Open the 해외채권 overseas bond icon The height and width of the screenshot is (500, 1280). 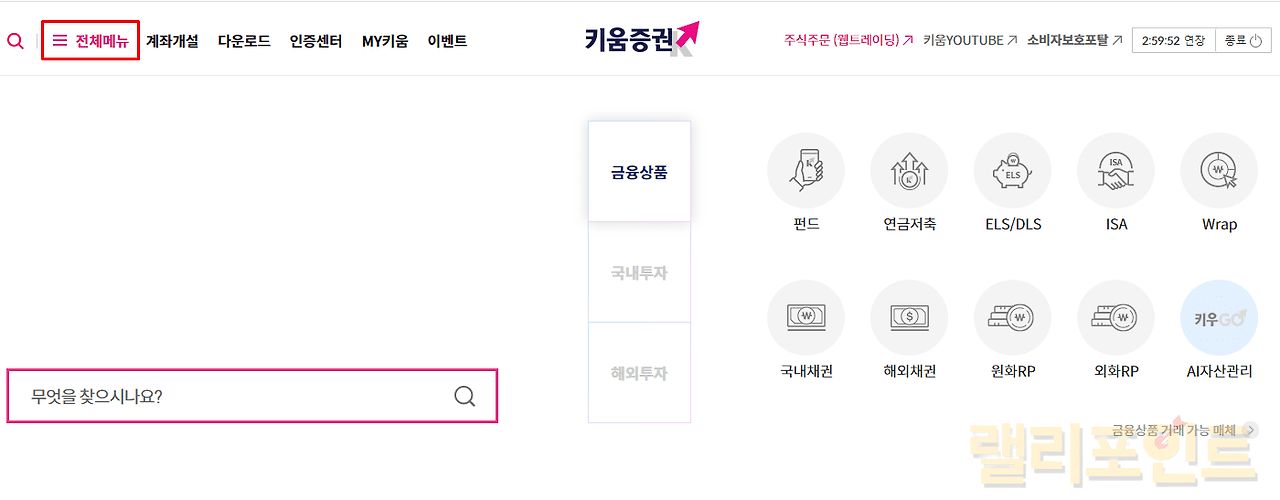click(x=908, y=318)
